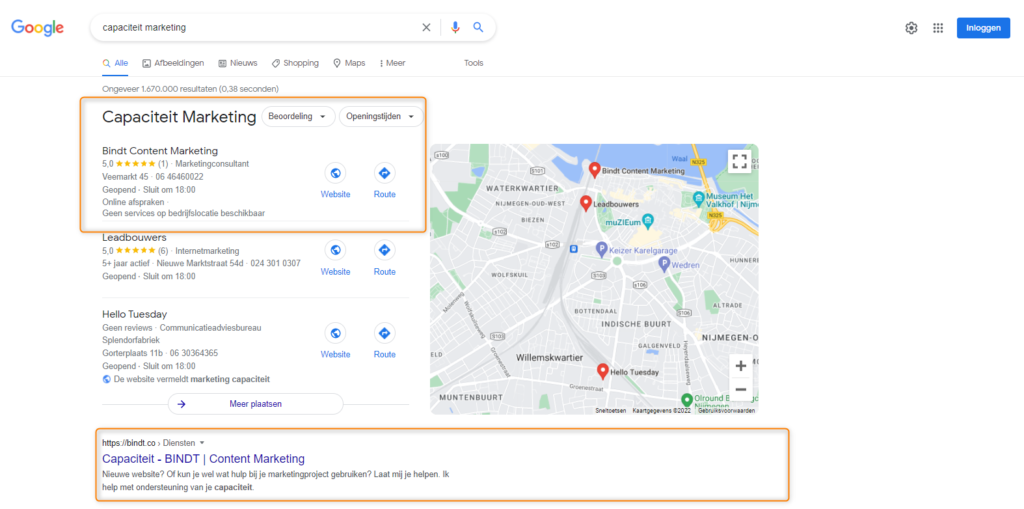
Task: Click the Bindt Content Marketing map pin
Action: (x=594, y=170)
